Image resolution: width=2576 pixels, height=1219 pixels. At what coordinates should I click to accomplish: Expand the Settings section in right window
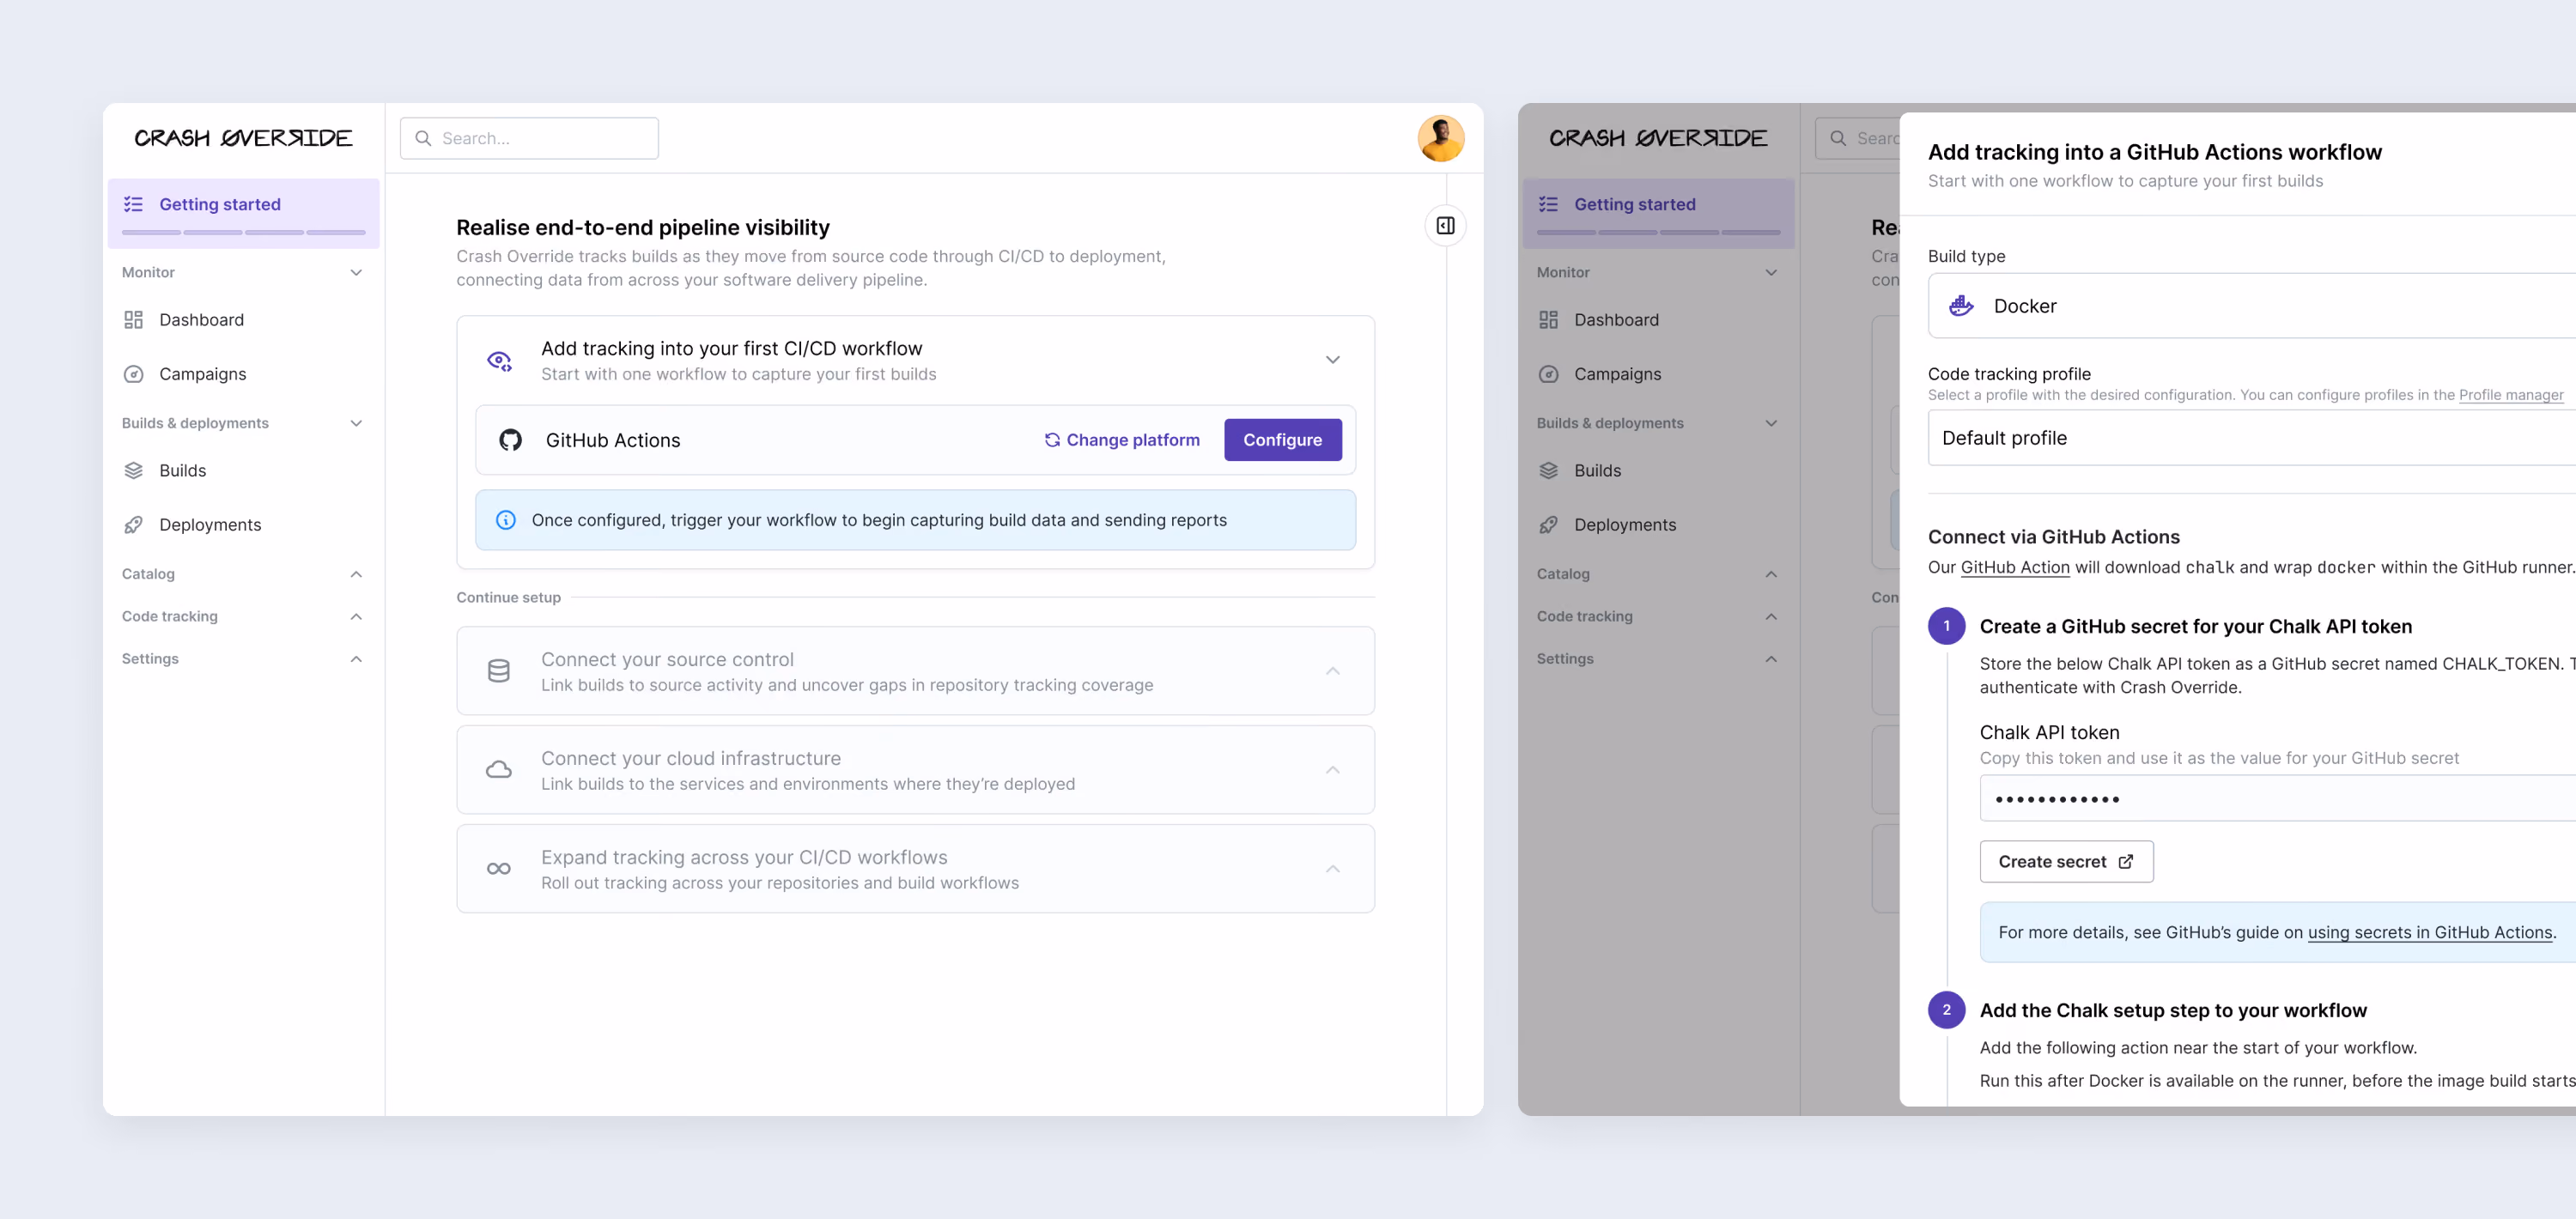[x=1771, y=659]
